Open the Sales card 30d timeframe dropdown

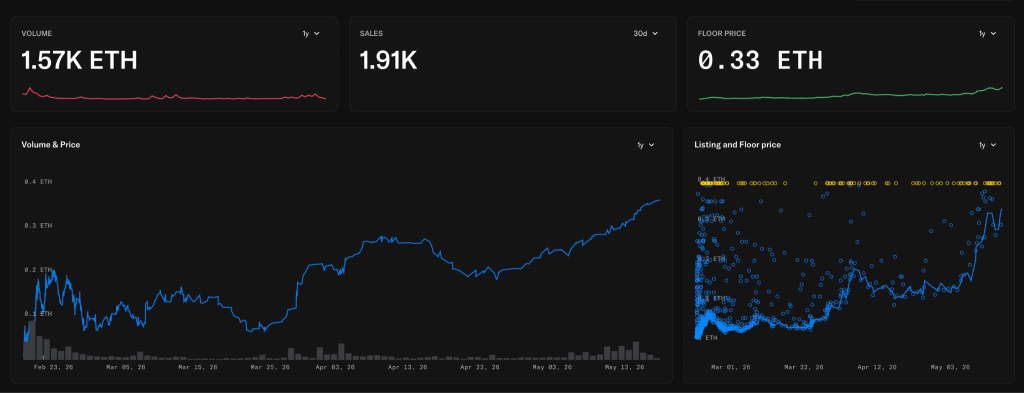click(x=645, y=33)
